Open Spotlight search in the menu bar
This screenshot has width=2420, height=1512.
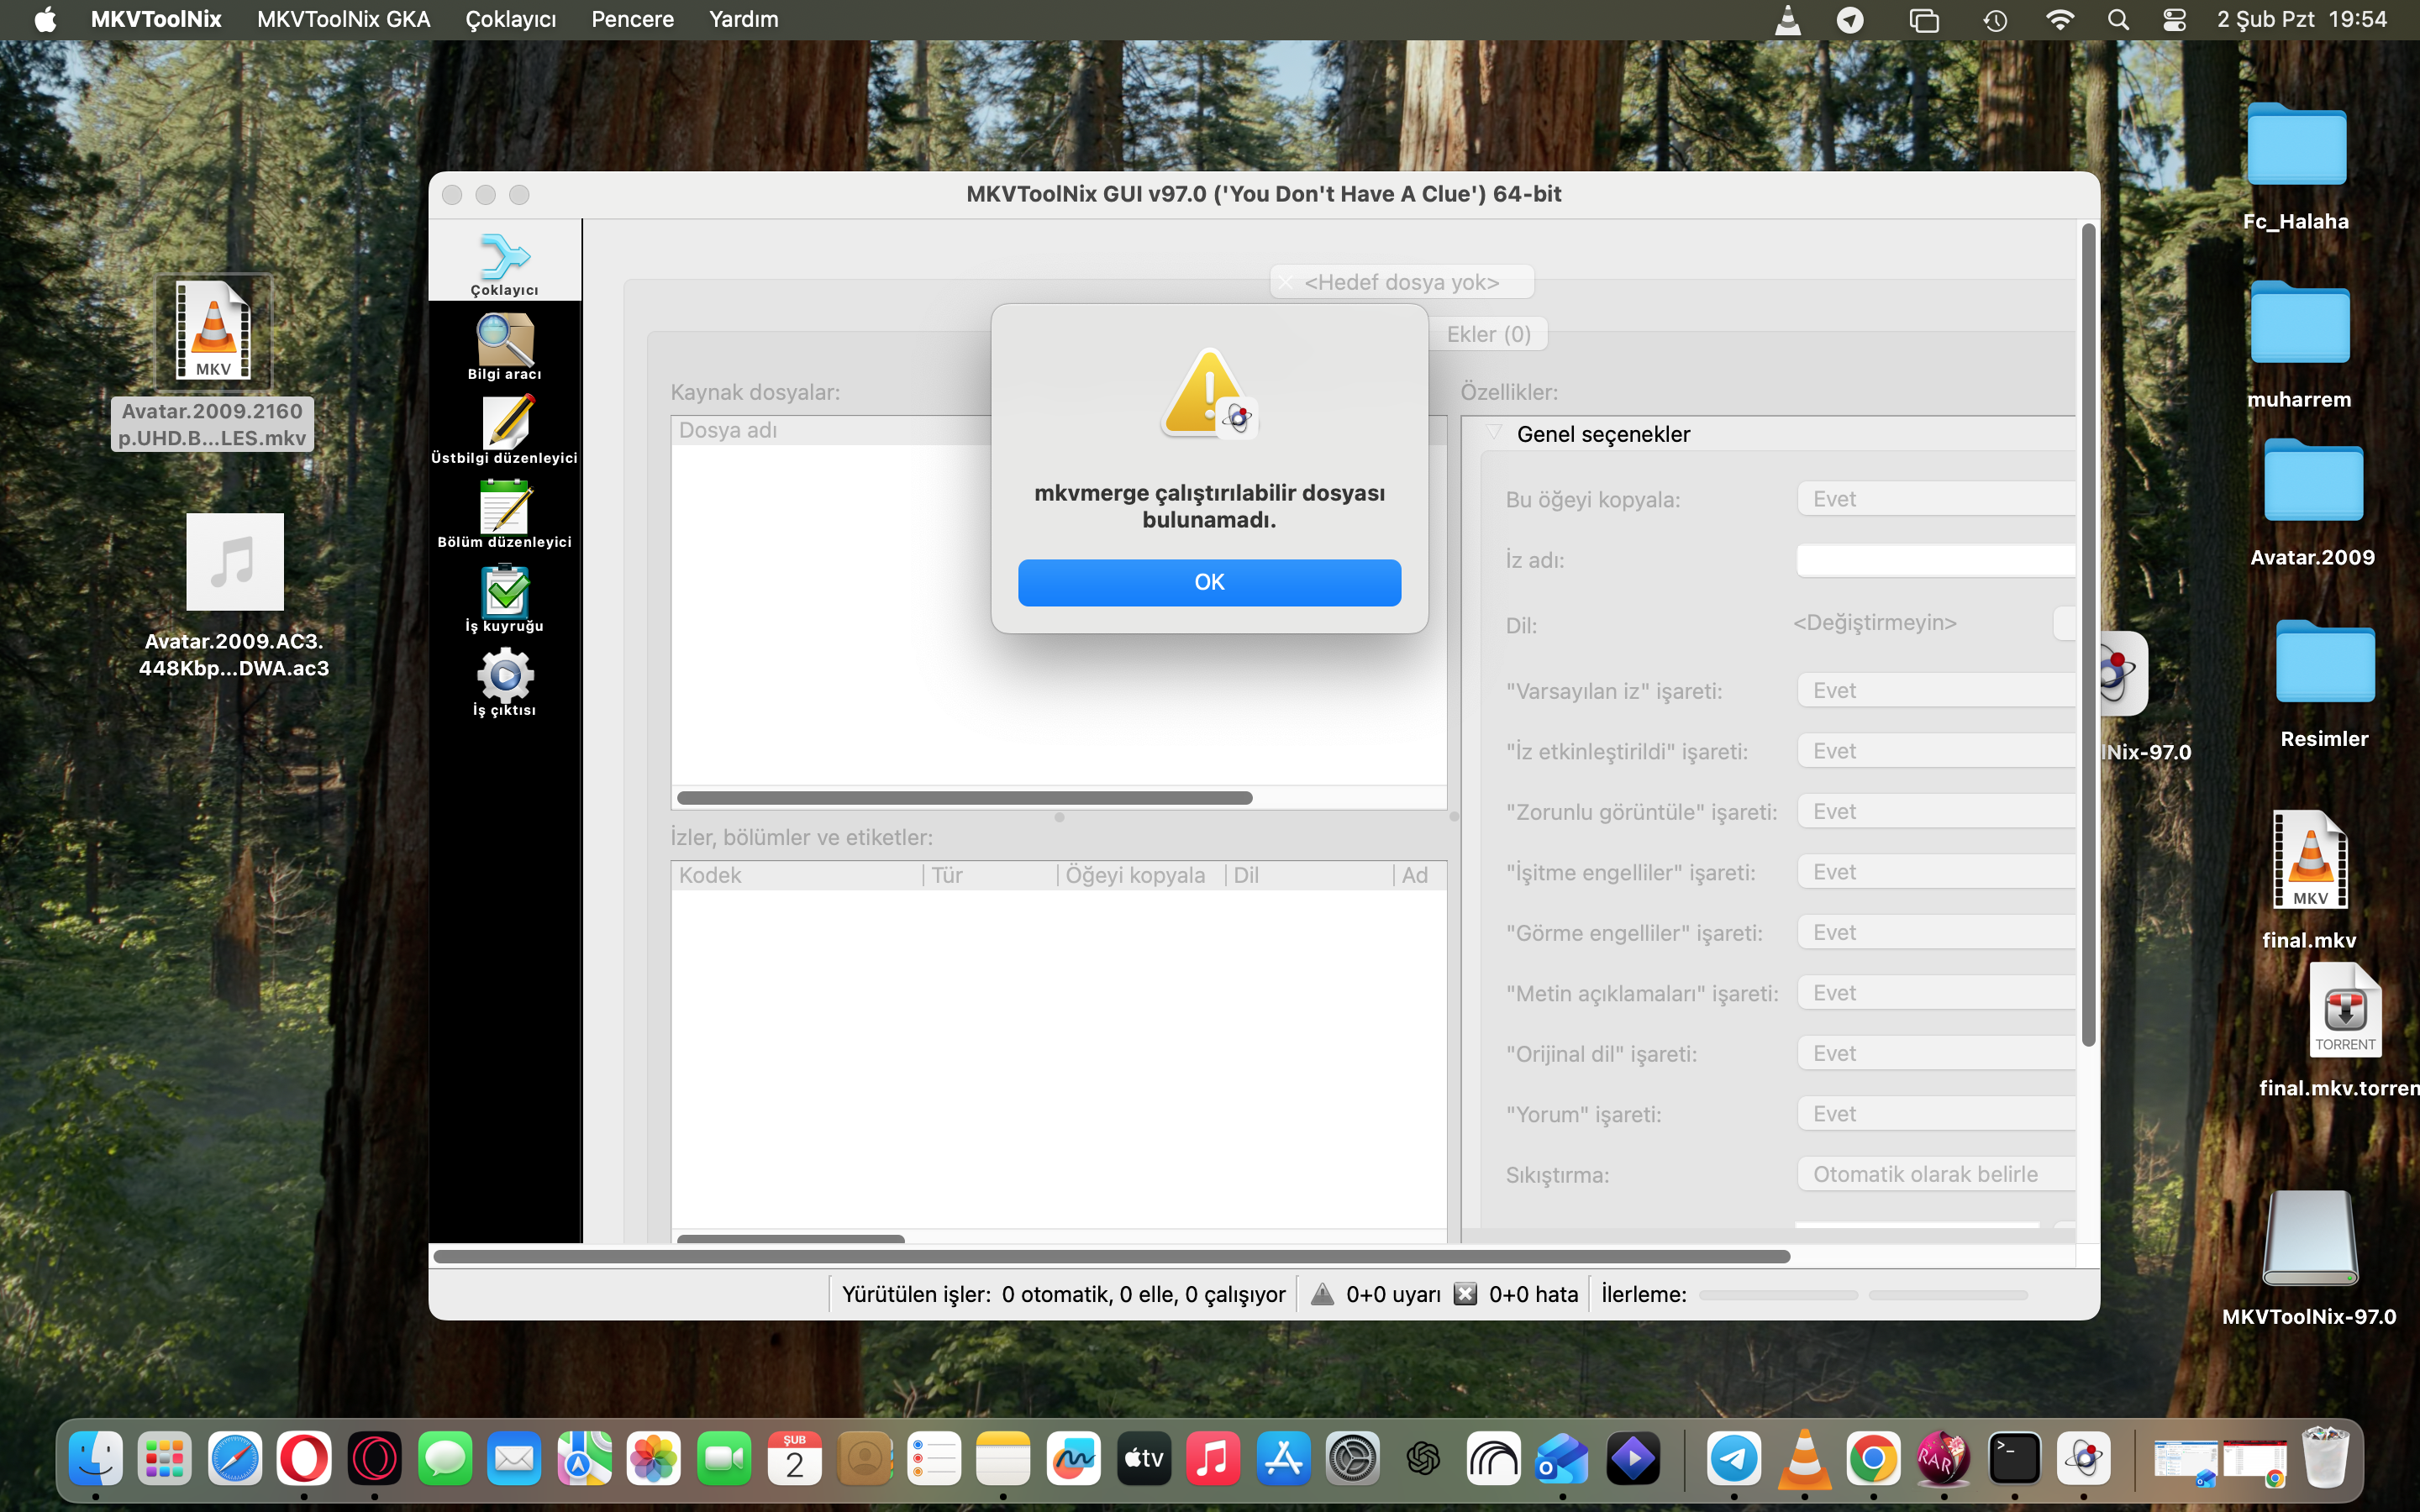[2117, 20]
